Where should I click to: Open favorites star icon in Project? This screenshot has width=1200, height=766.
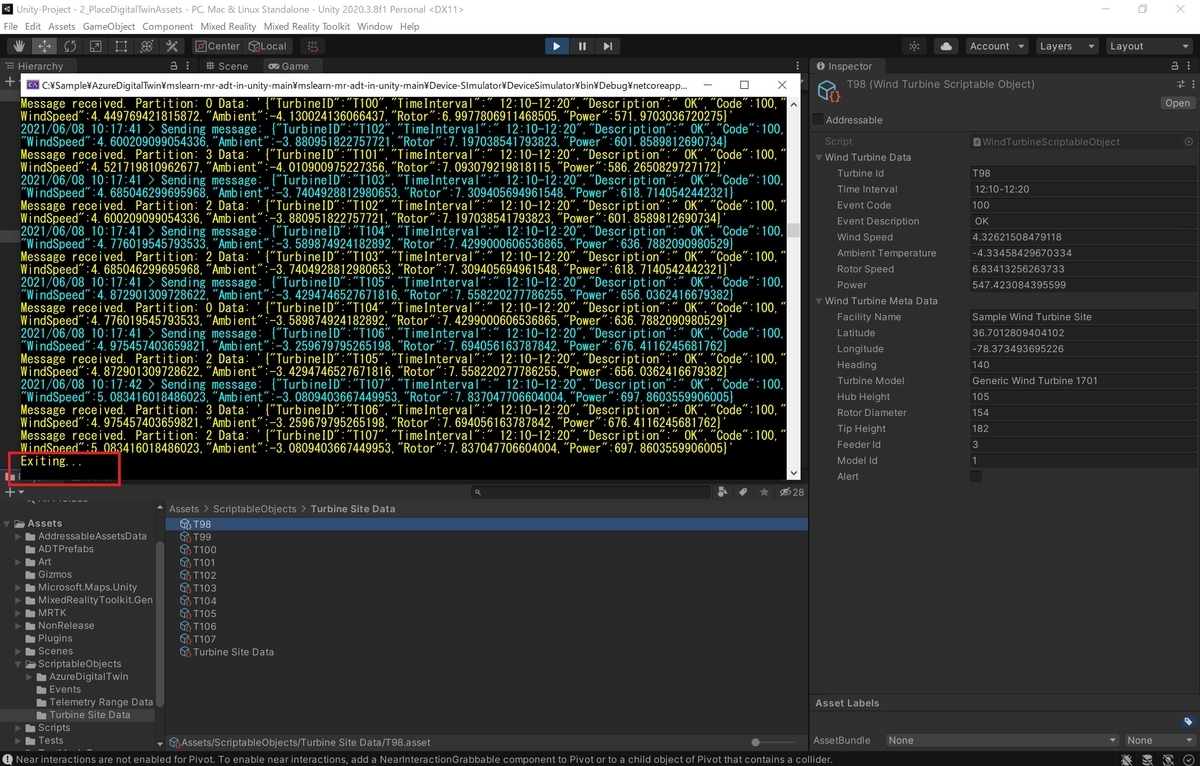764,492
